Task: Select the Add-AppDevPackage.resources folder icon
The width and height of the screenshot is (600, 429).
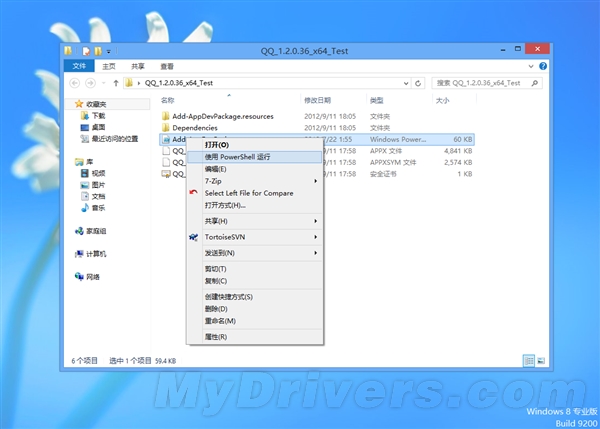Action: (166, 116)
